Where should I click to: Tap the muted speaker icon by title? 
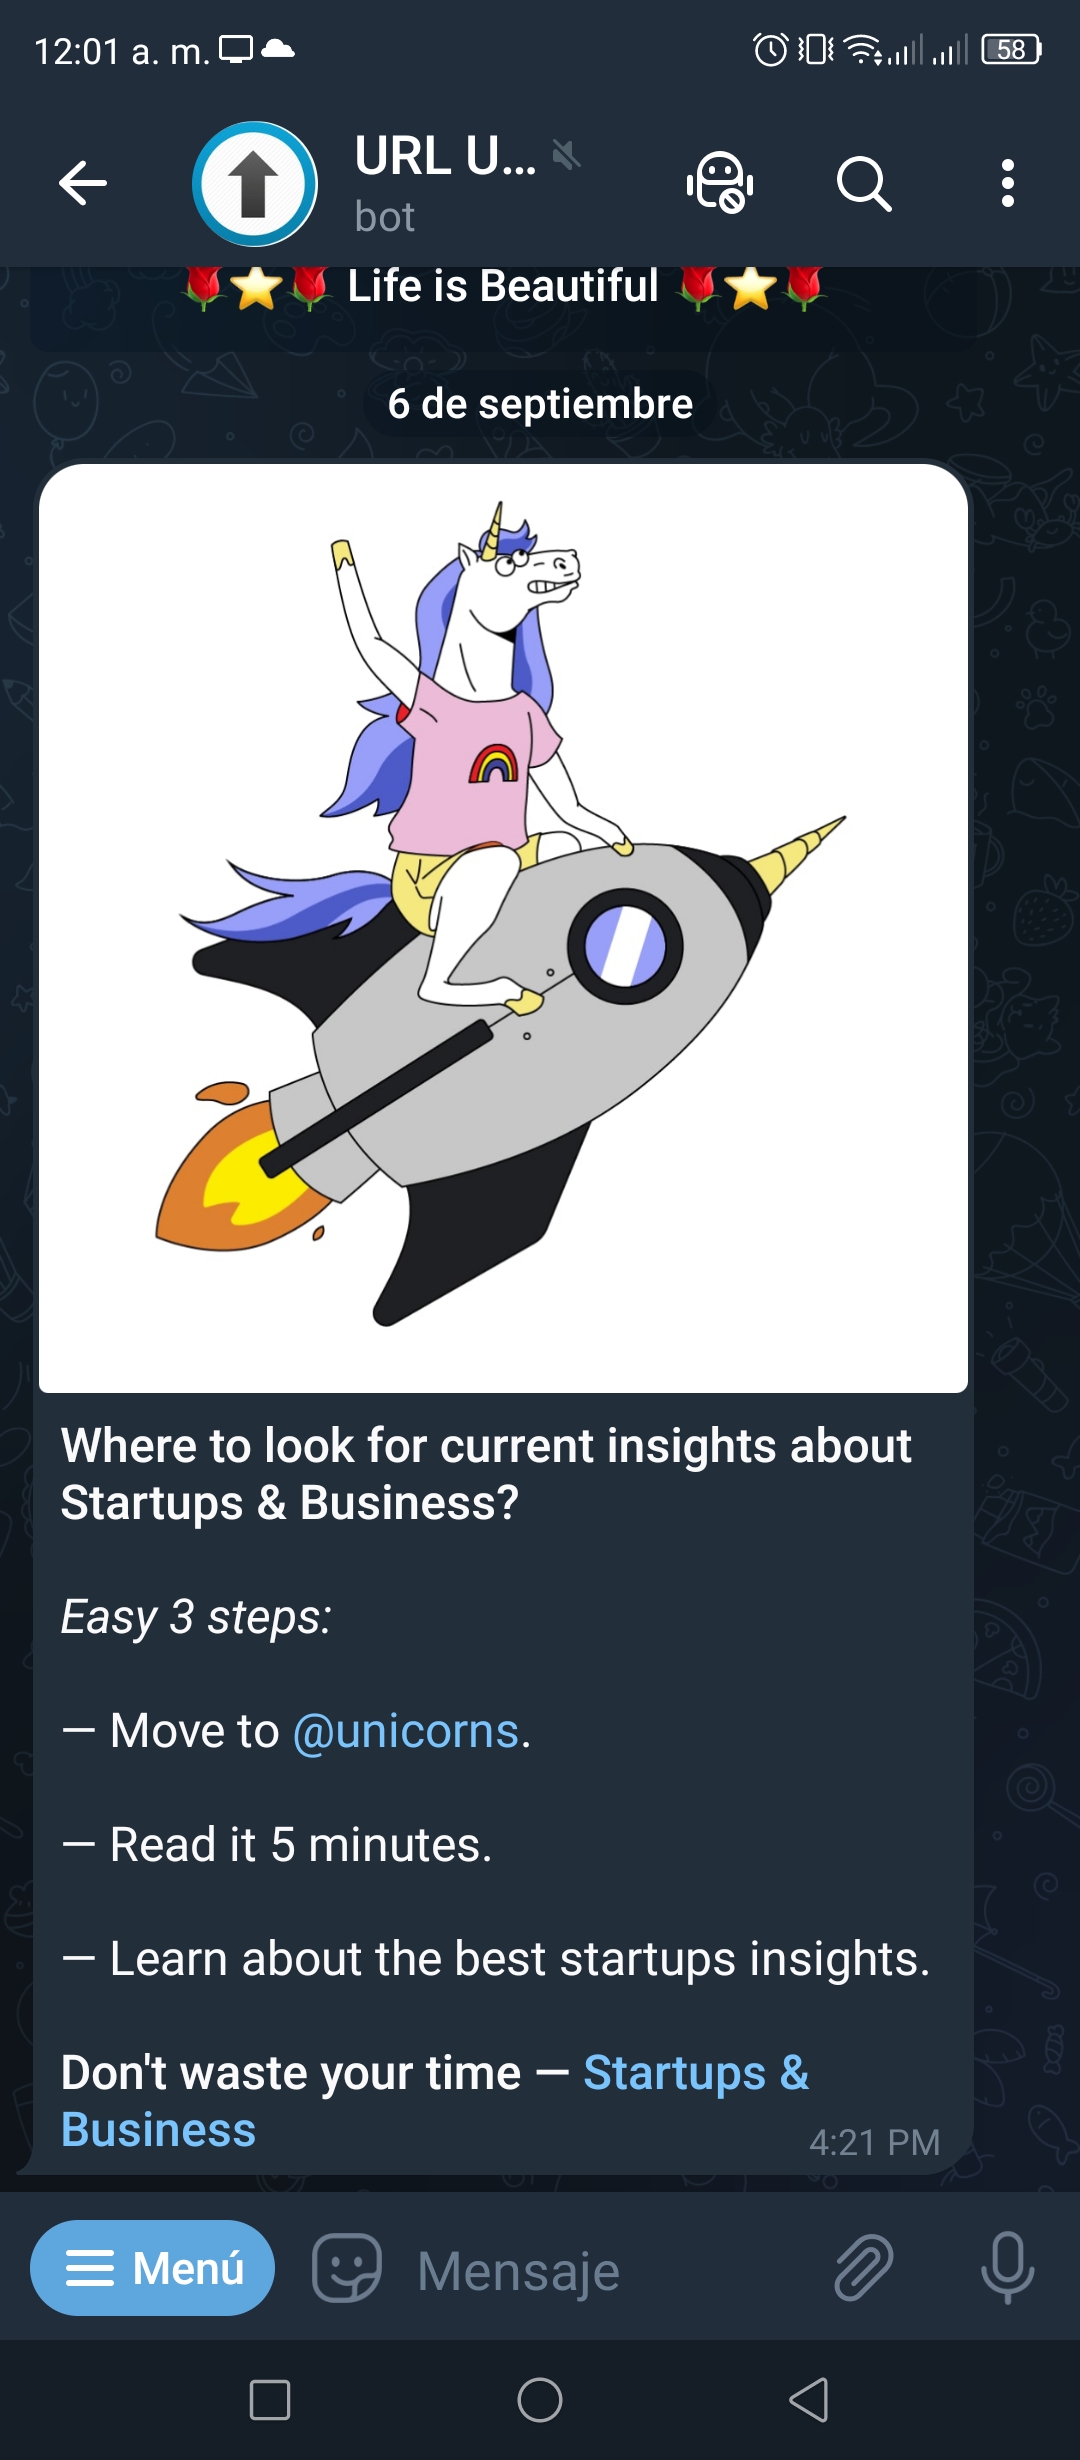click(x=567, y=155)
